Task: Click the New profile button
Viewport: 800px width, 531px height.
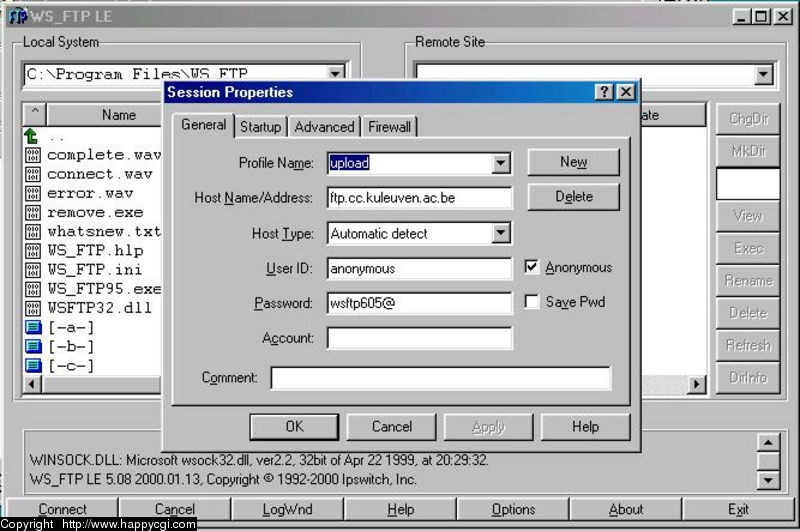Action: (x=573, y=162)
